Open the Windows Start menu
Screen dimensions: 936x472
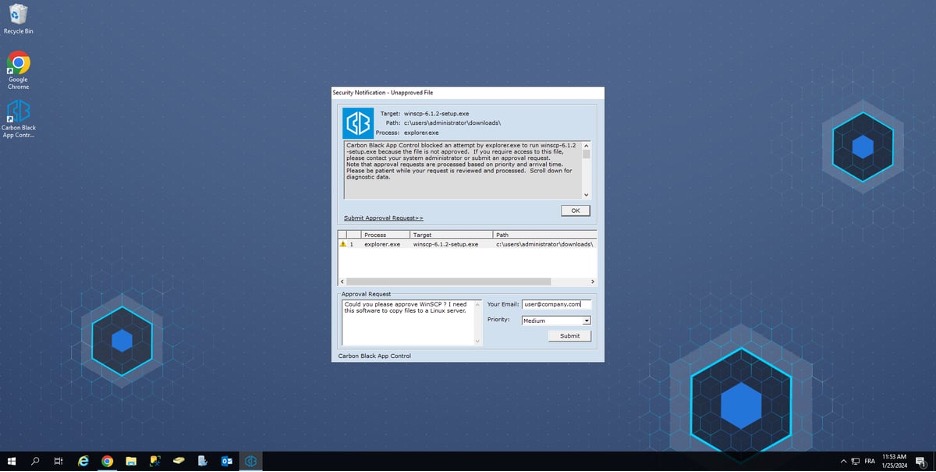(x=11, y=461)
